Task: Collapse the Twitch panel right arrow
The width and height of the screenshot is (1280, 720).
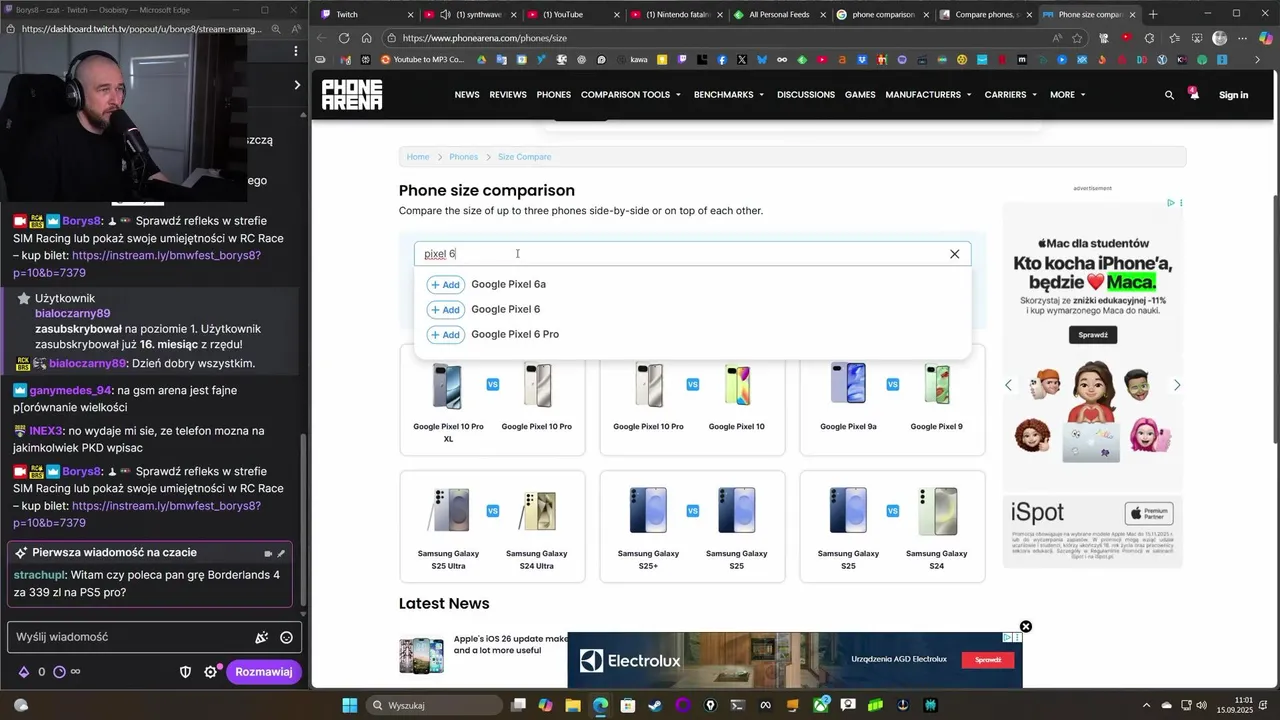Action: [296, 85]
